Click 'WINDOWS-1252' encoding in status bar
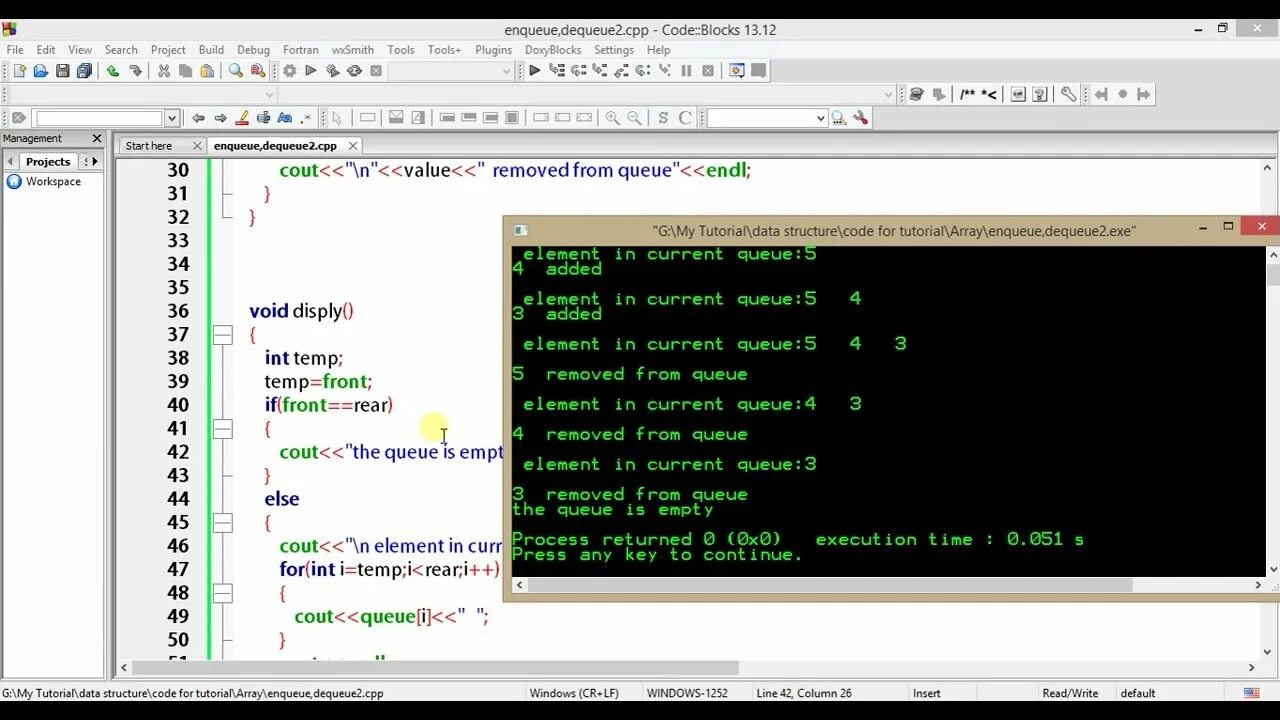 pos(687,693)
